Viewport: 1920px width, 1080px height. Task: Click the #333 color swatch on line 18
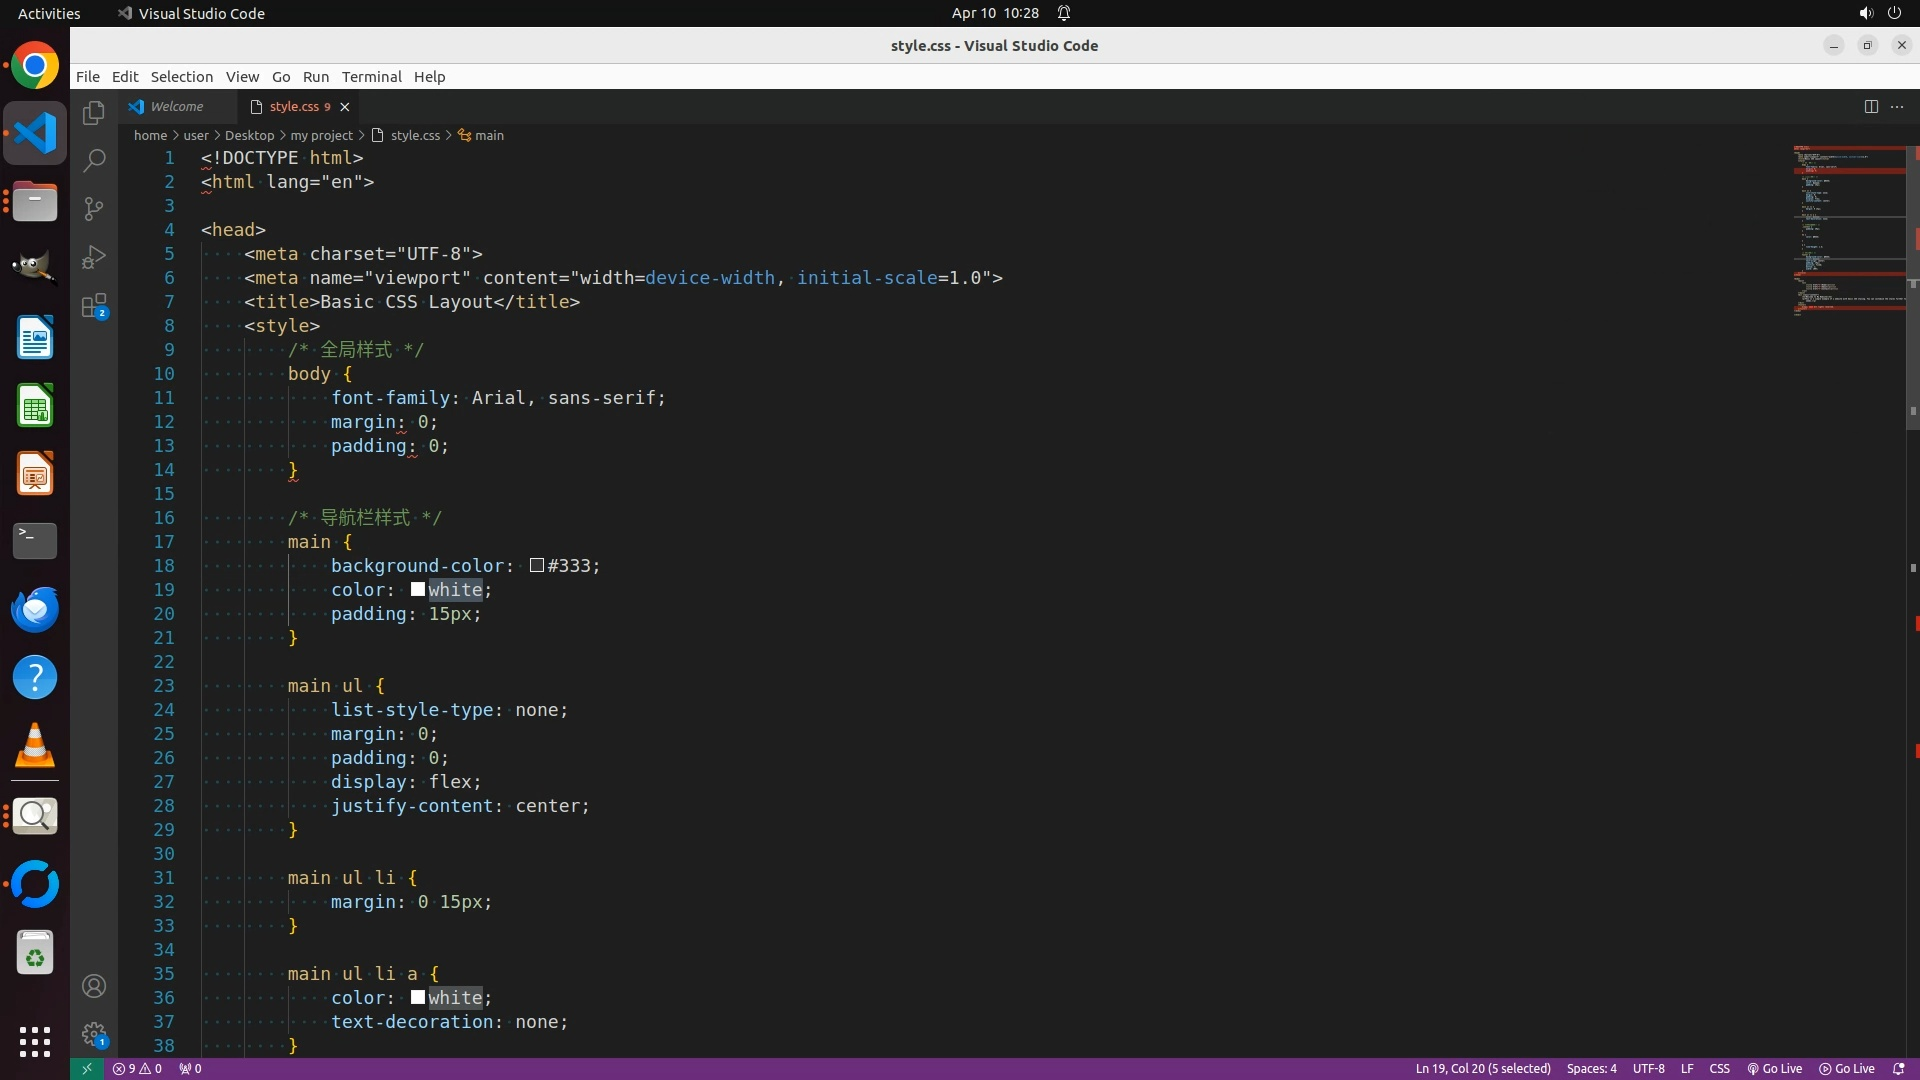(x=537, y=566)
